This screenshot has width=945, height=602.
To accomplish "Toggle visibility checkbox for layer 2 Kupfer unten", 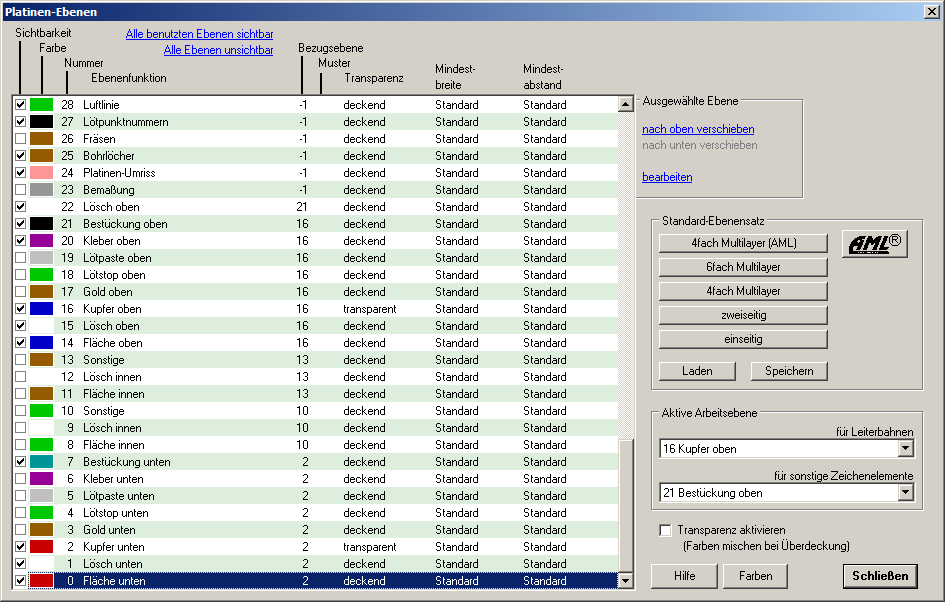I will 20,547.
